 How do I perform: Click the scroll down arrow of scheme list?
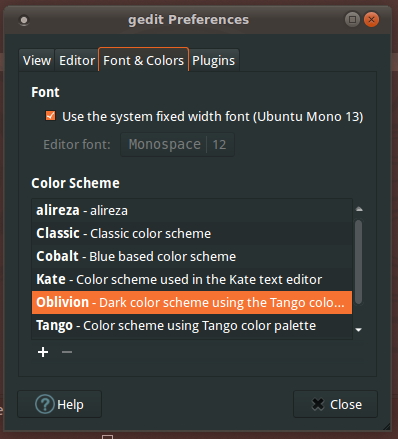click(359, 330)
